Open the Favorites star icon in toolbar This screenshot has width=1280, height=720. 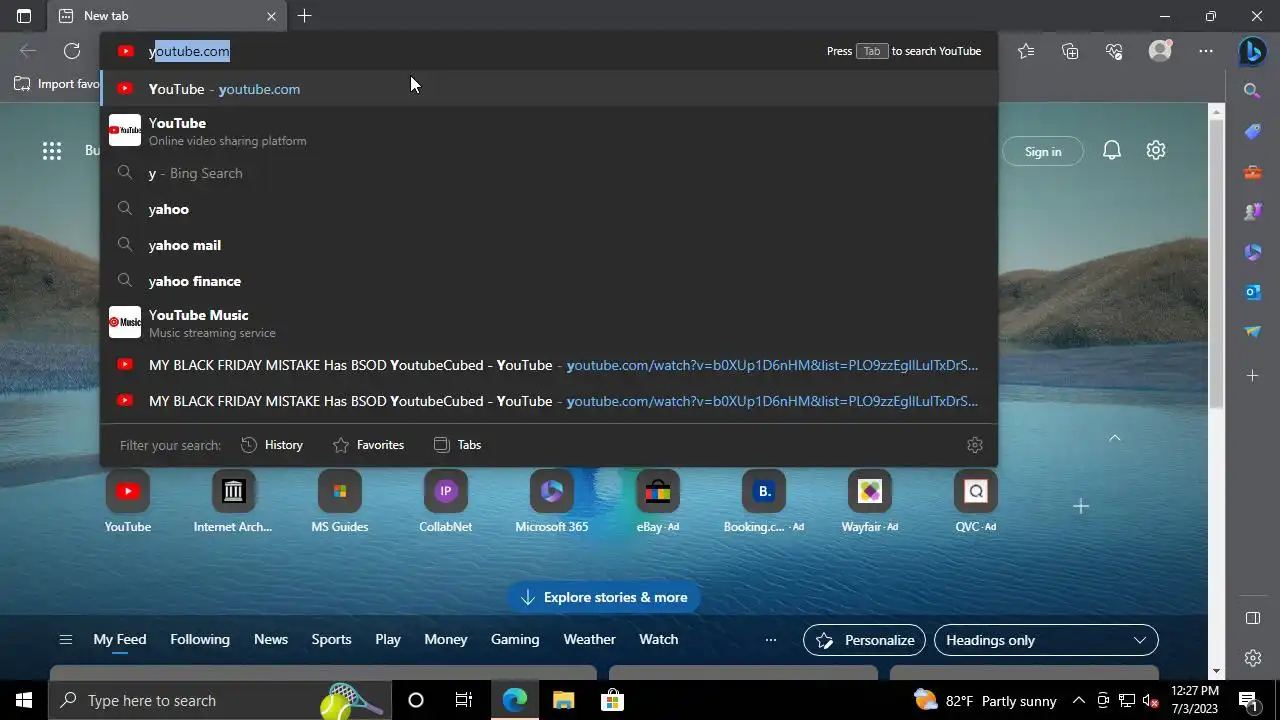point(1026,51)
